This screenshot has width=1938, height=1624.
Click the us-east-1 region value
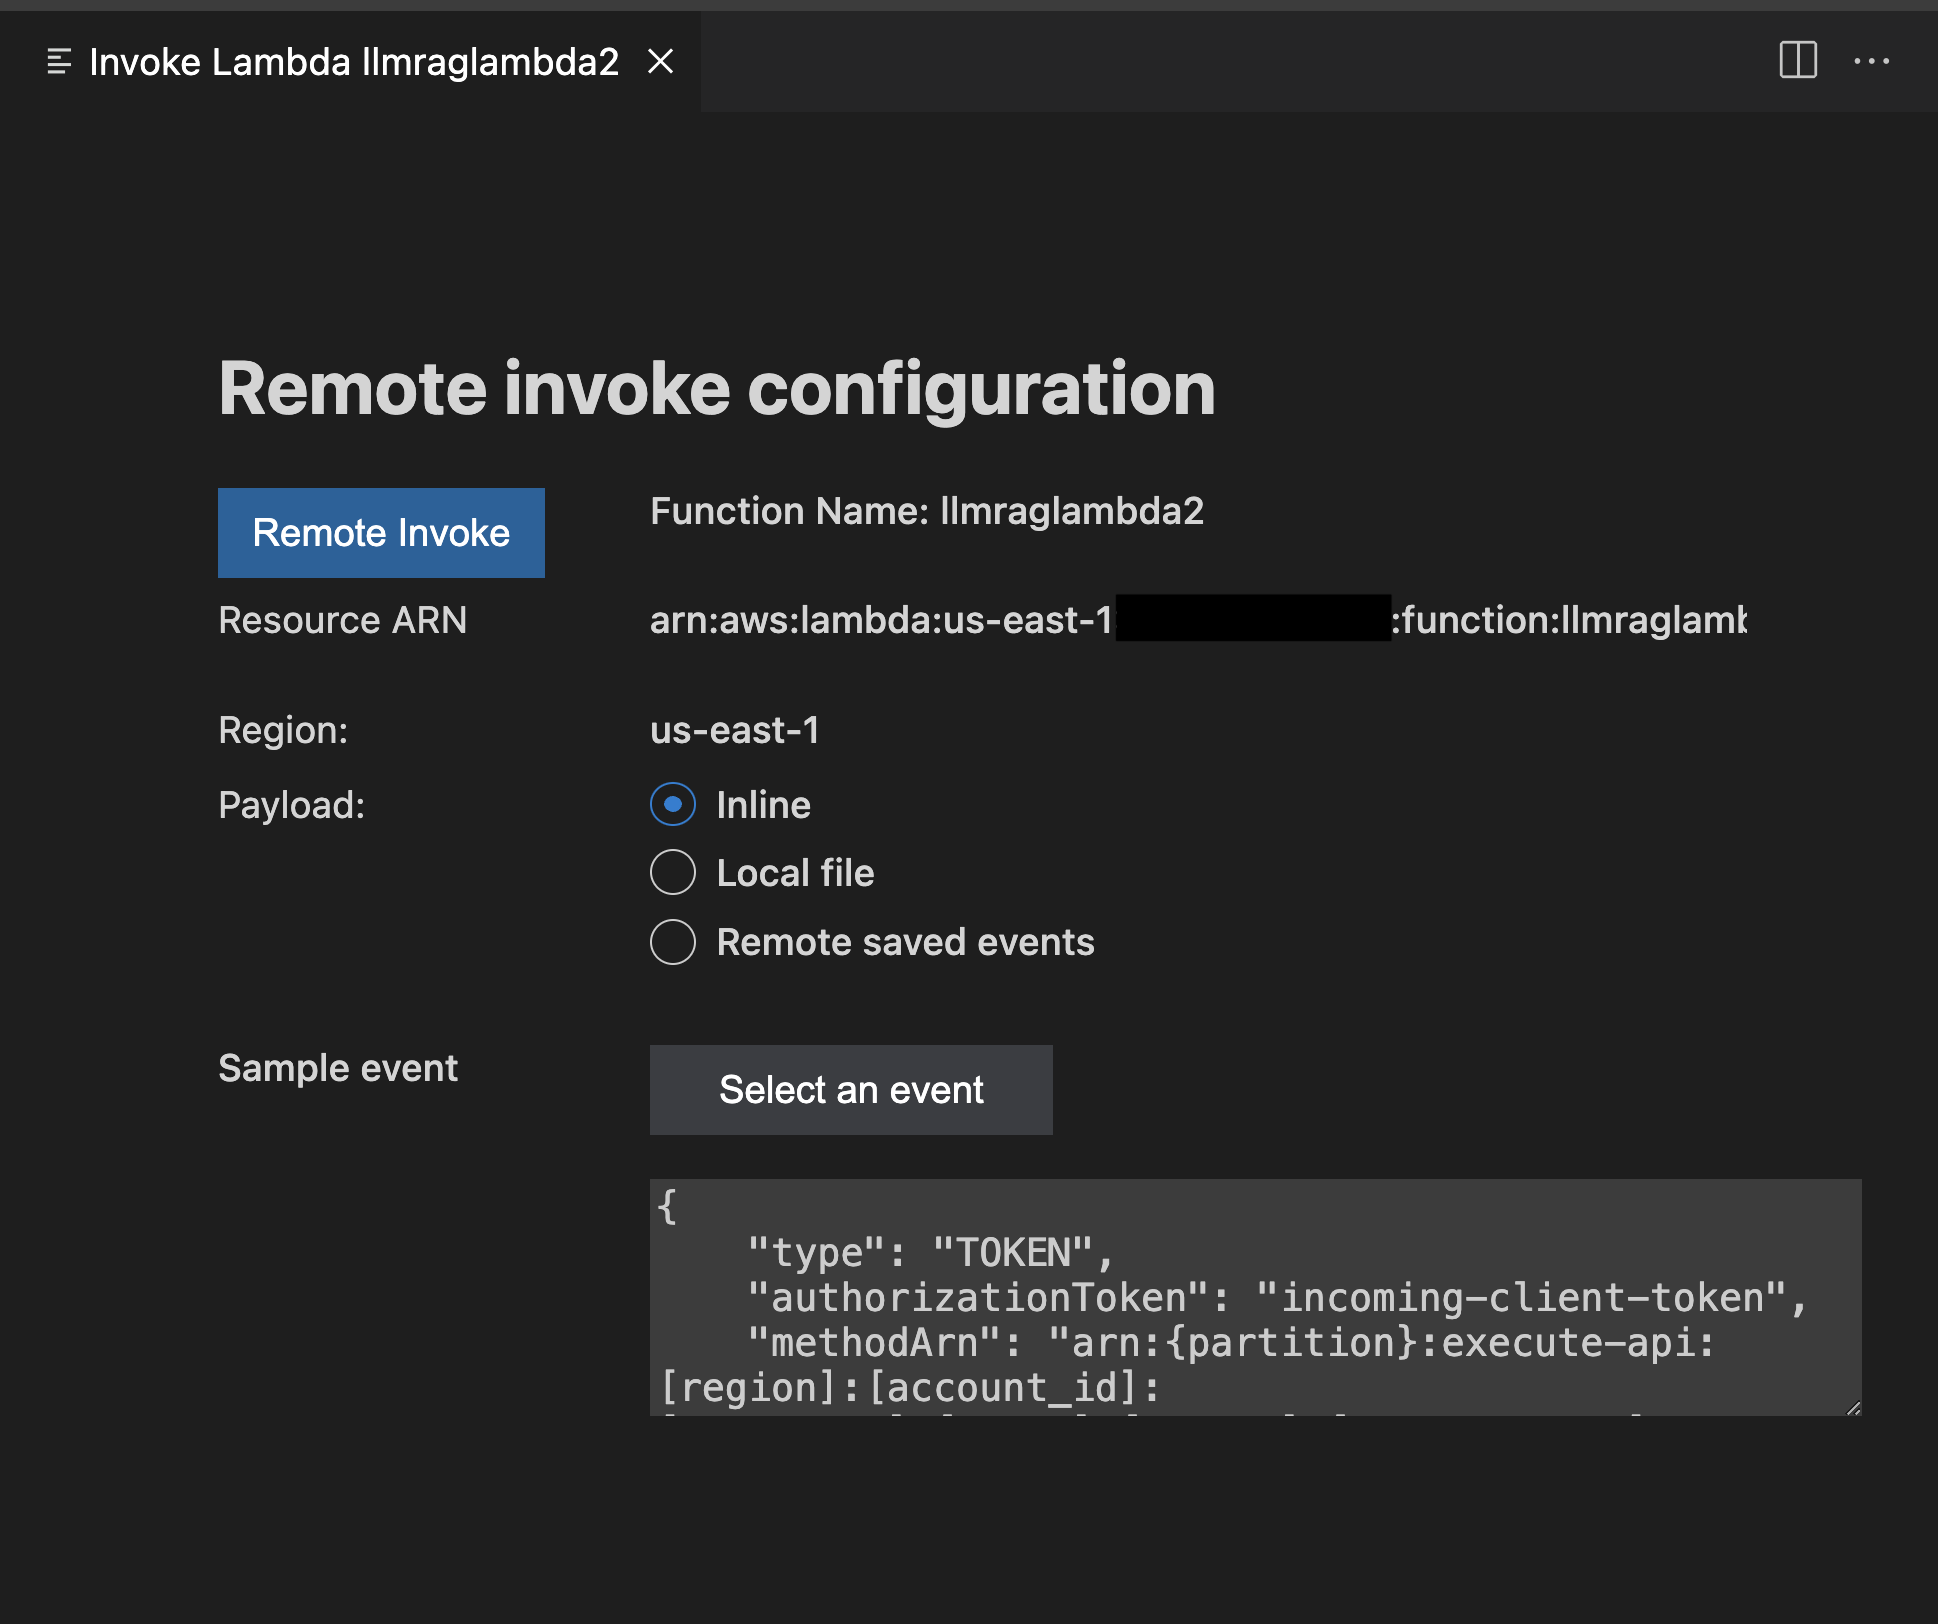[735, 730]
